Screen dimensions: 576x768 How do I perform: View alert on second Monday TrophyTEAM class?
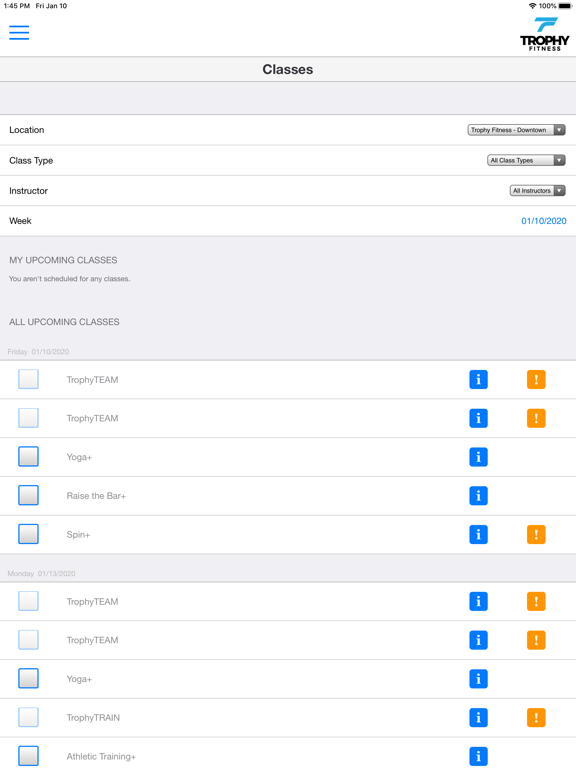tap(536, 640)
